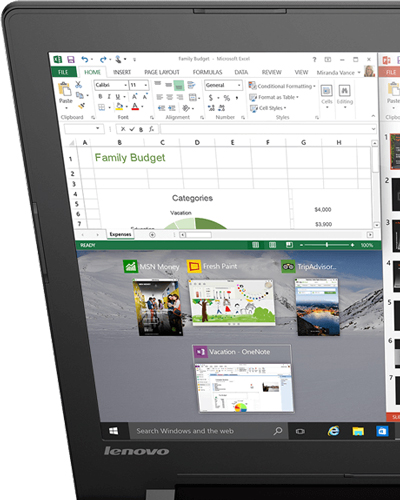
Task: Click the Touch/Mouse mode icon
Action: click(118, 59)
